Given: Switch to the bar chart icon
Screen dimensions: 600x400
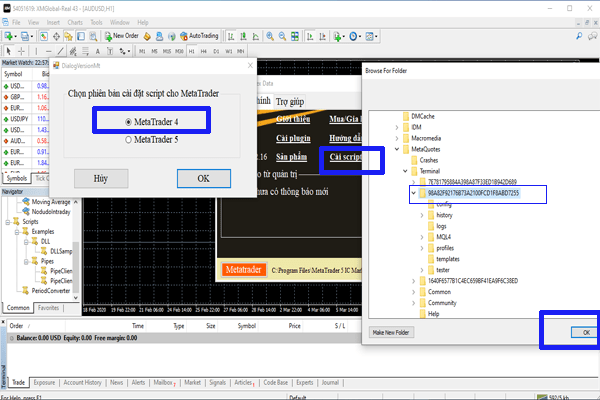Looking at the screenshot, I should pos(231,36).
